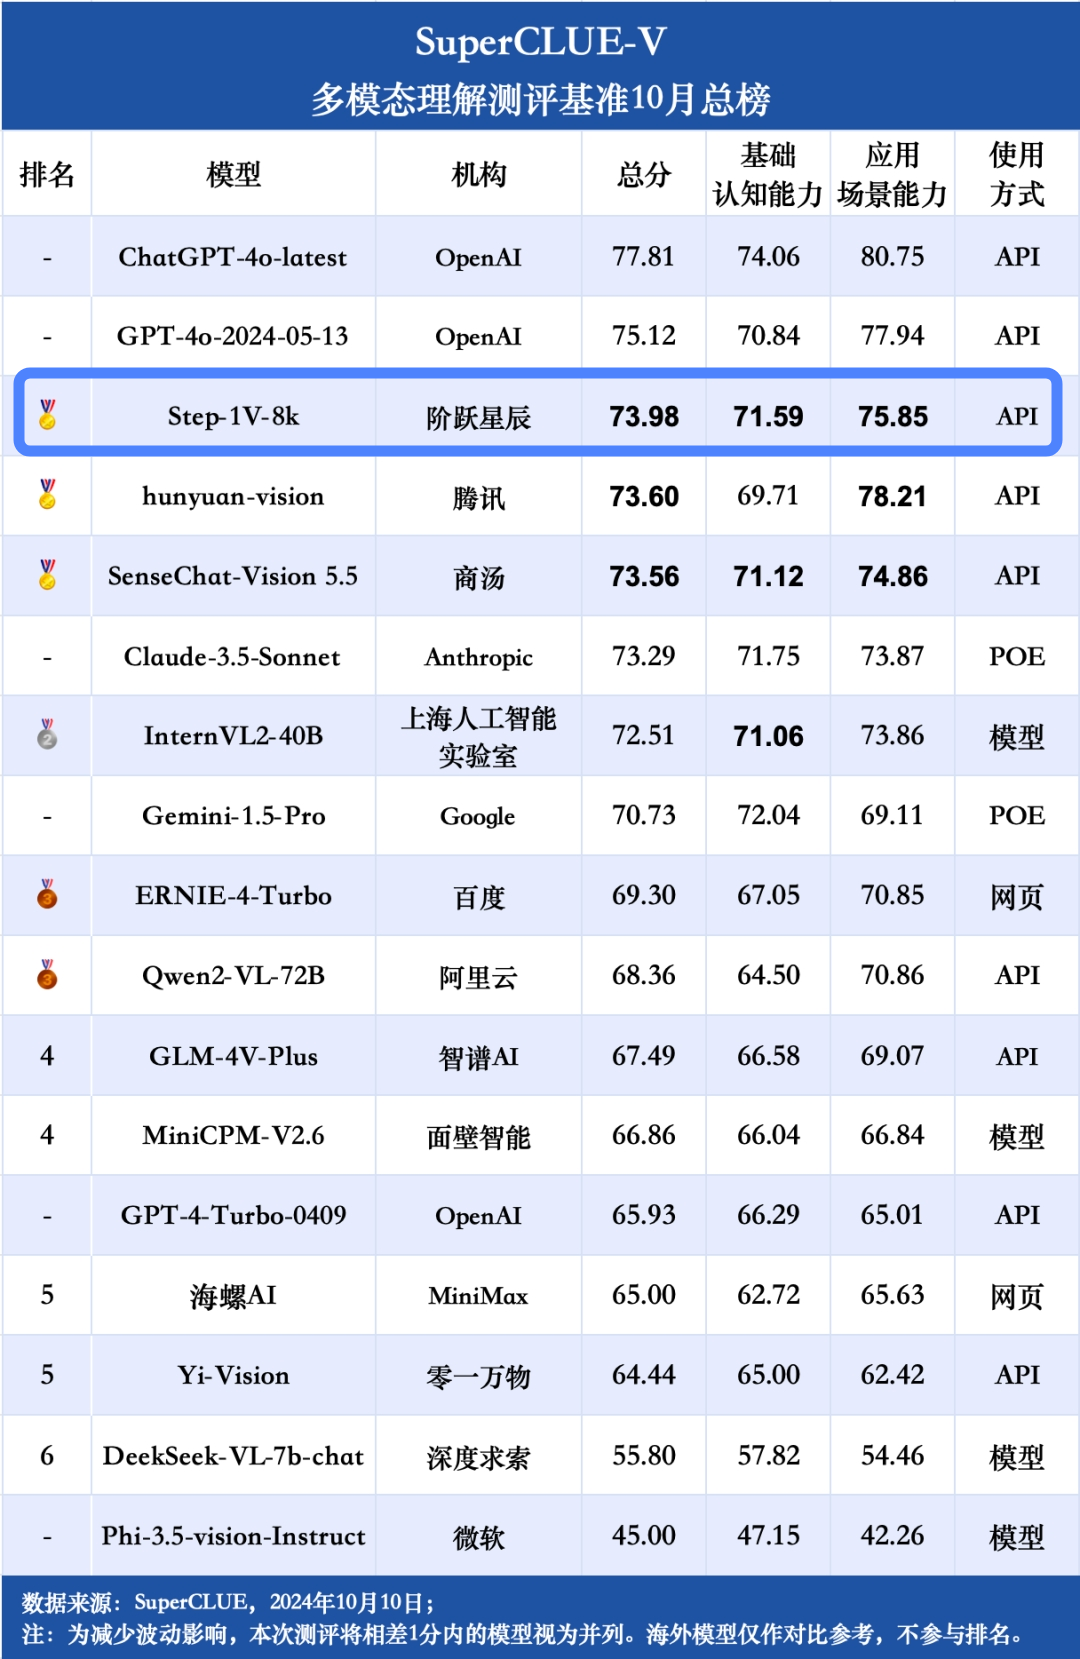This screenshot has width=1080, height=1659.
Task: Click the 面壁智能 organization cell
Action: coord(478,1137)
